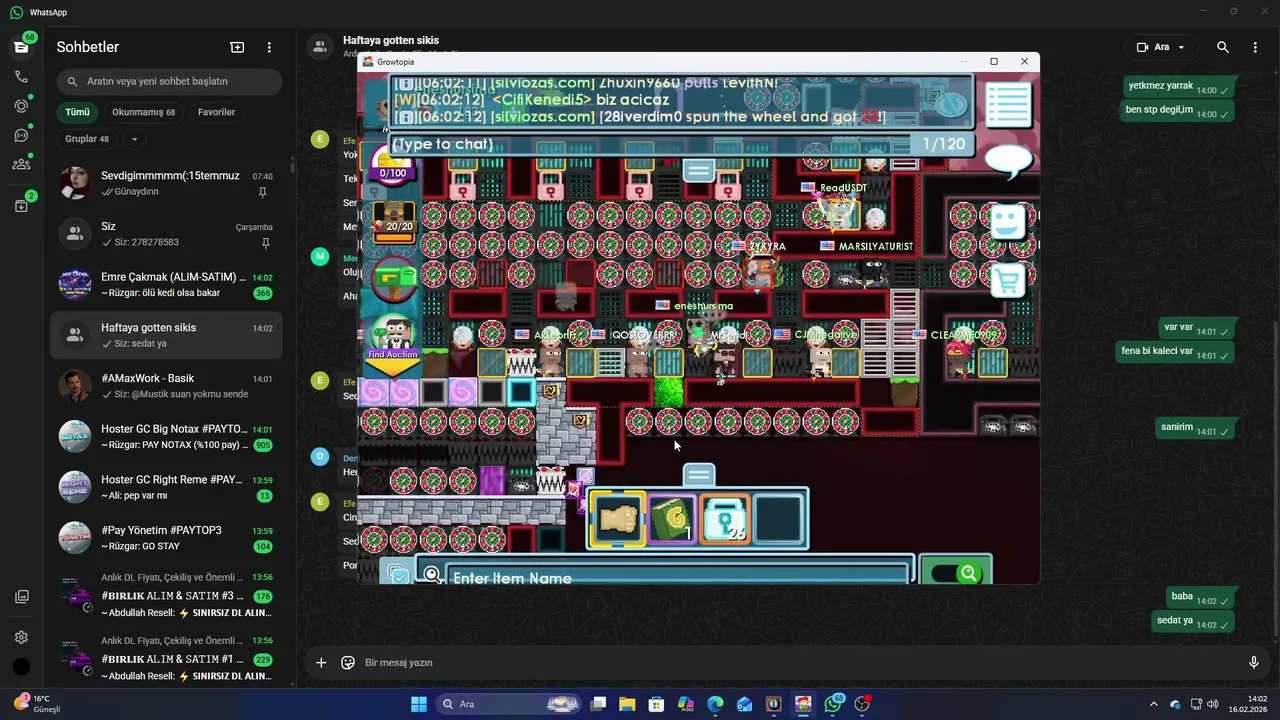Open Hoster GC Right Reme chat

pyautogui.click(x=166, y=487)
